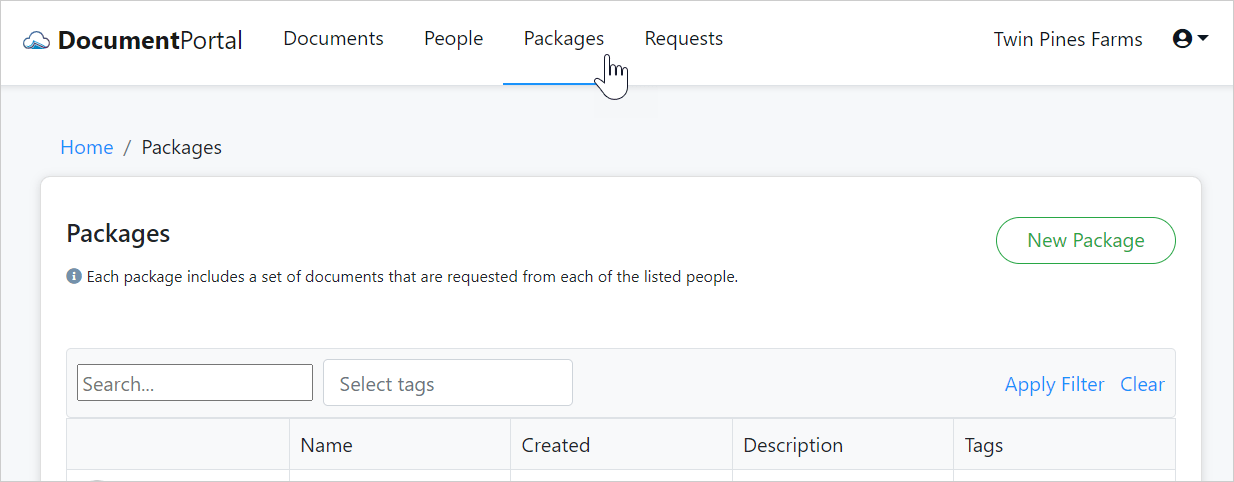Click the Tags column header
The height and width of the screenshot is (482, 1234).
[983, 445]
